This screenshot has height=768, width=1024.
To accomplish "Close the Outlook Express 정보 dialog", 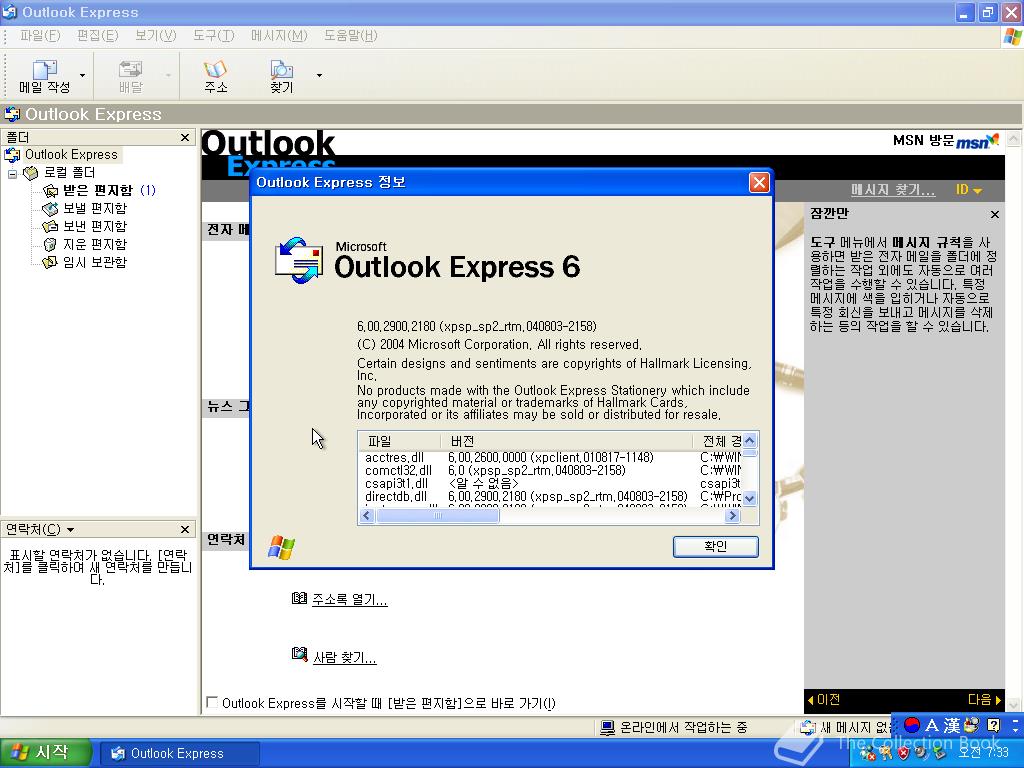I will coord(759,182).
